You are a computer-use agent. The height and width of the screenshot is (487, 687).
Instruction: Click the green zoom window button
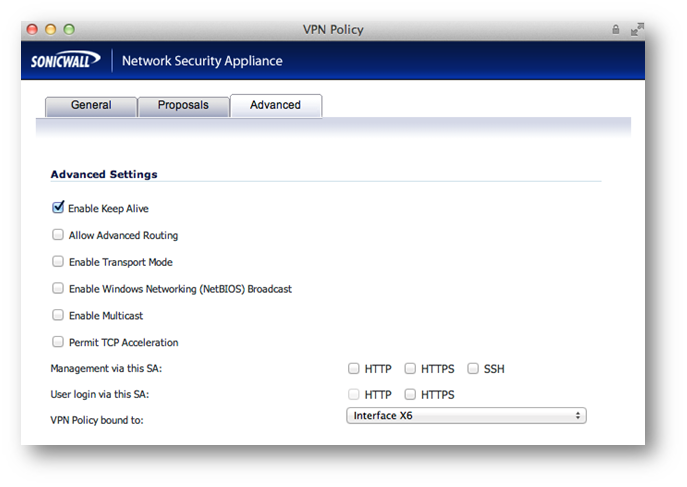(69, 29)
